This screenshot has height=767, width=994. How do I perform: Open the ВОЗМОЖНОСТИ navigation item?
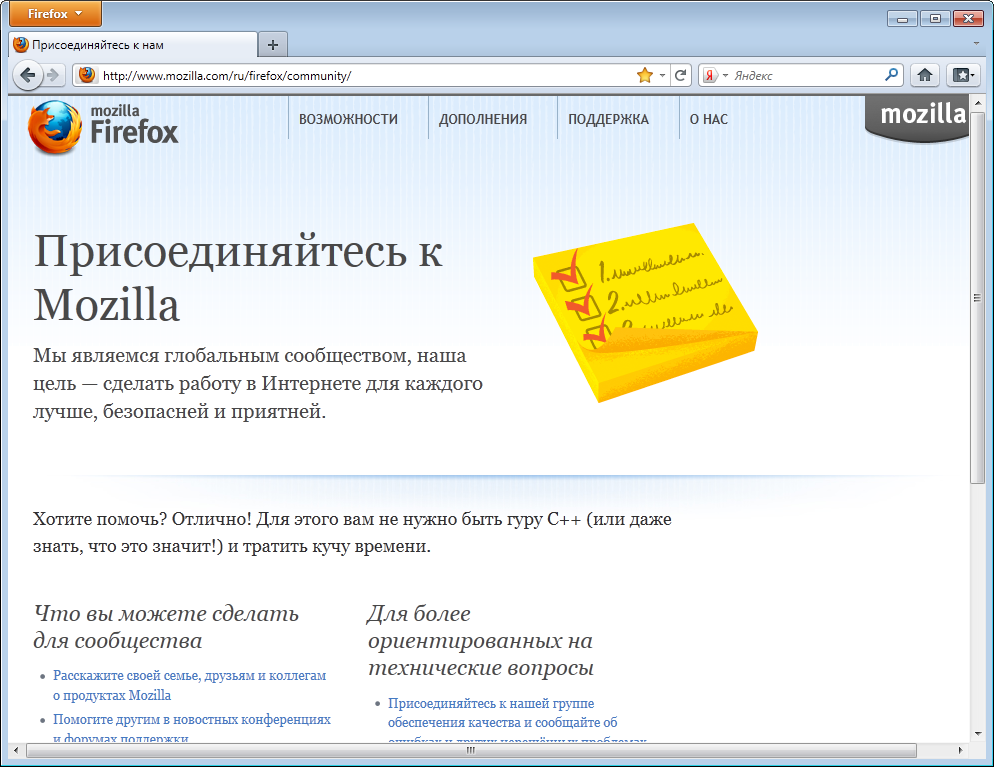(x=348, y=119)
